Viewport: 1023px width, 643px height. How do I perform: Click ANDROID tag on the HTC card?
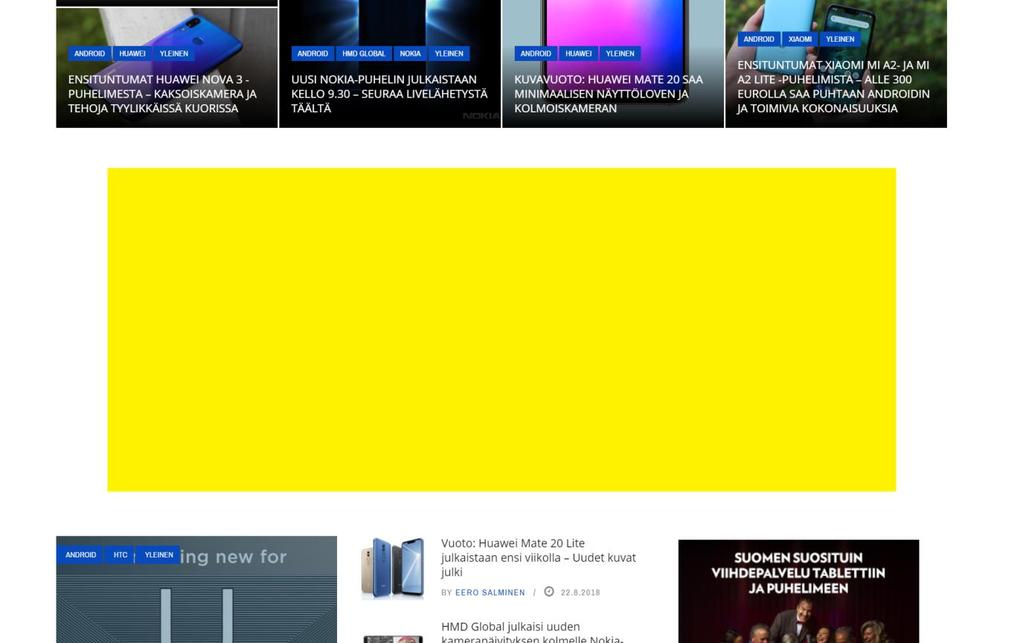click(x=81, y=555)
